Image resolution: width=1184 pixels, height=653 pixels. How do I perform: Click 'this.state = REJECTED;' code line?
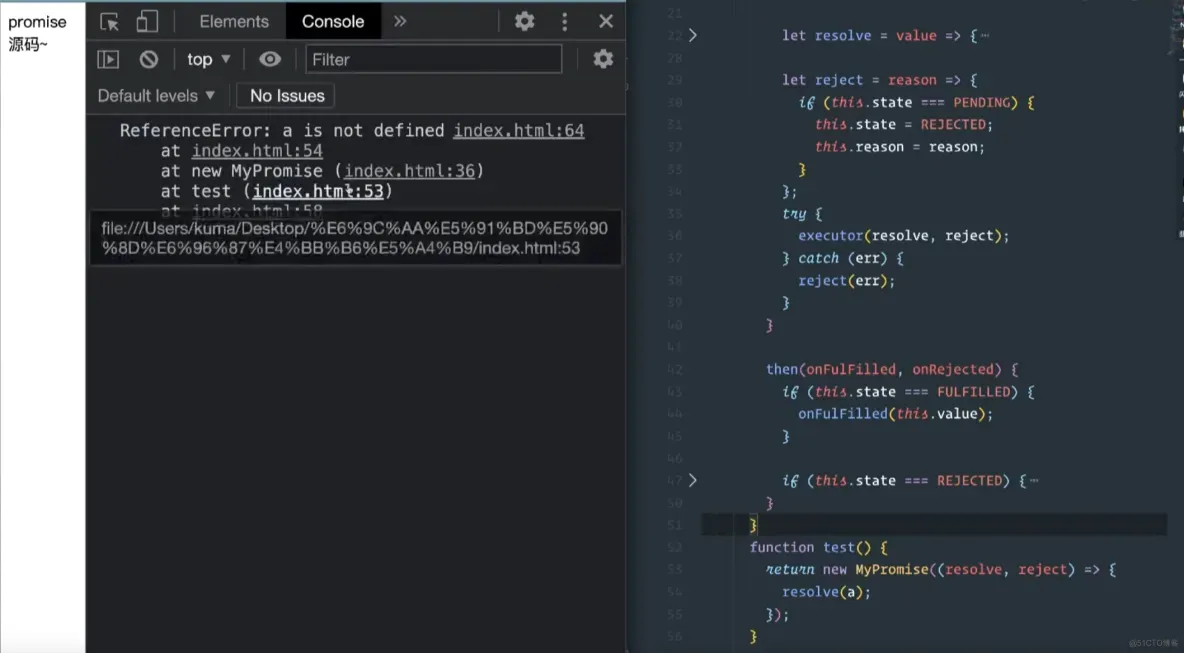coord(904,125)
